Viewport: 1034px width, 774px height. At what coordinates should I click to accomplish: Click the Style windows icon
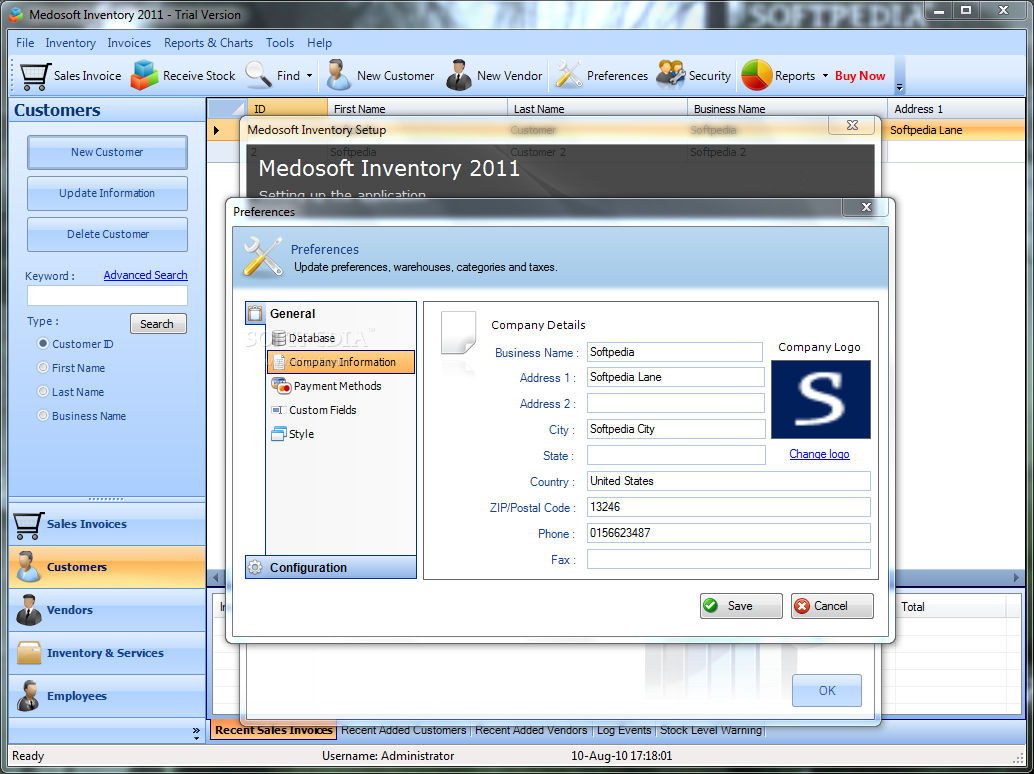279,434
